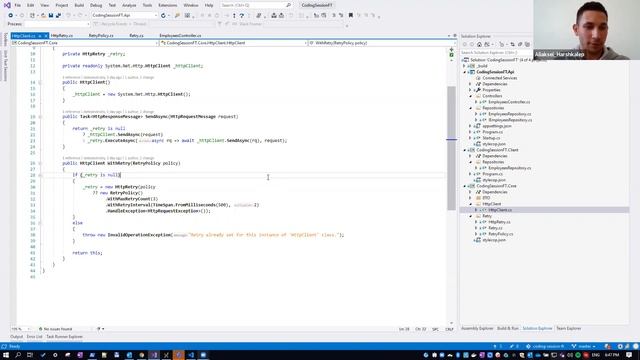Screen dimensions: 640x360
Task: Click the vertical editor scrollbar thumb
Action: (451, 148)
